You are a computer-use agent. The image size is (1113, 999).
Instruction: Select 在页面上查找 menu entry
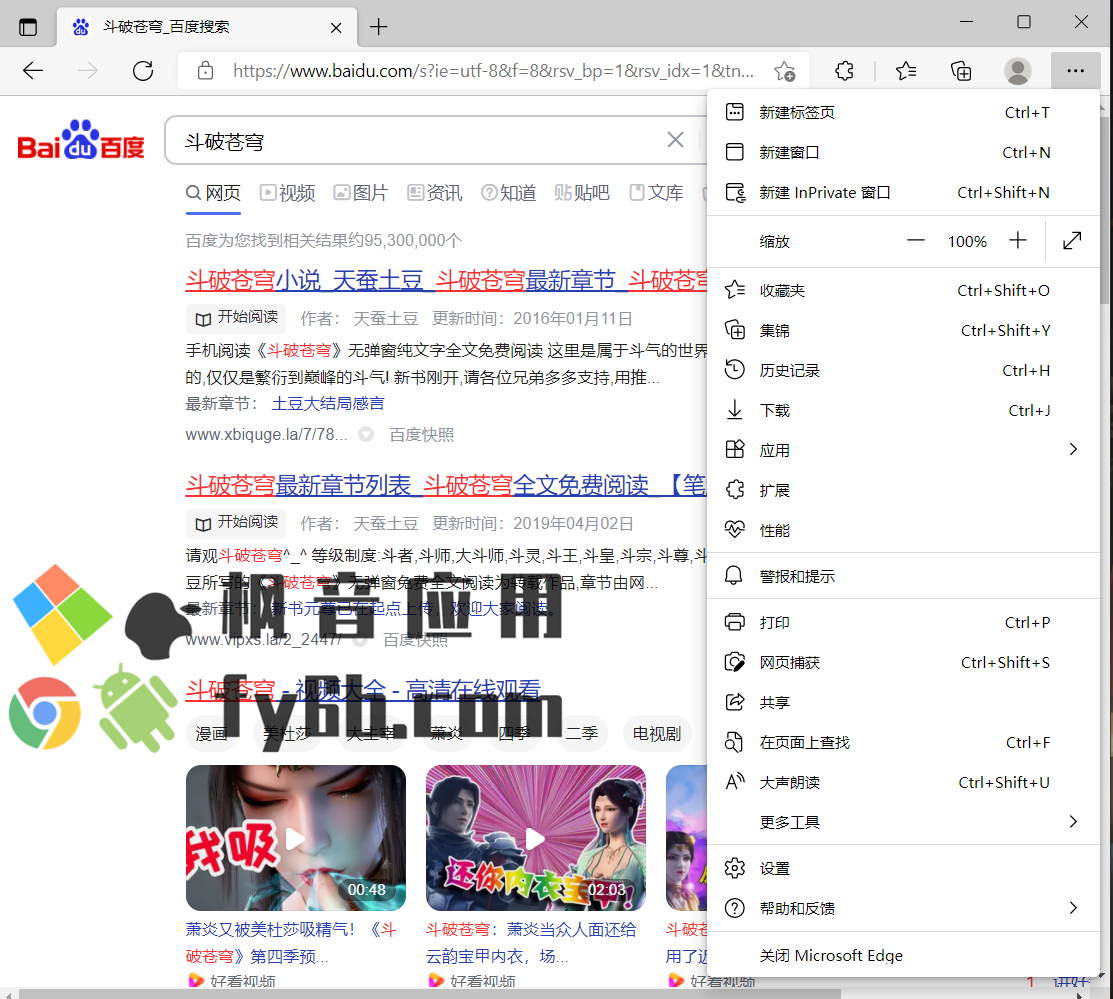[x=903, y=743]
